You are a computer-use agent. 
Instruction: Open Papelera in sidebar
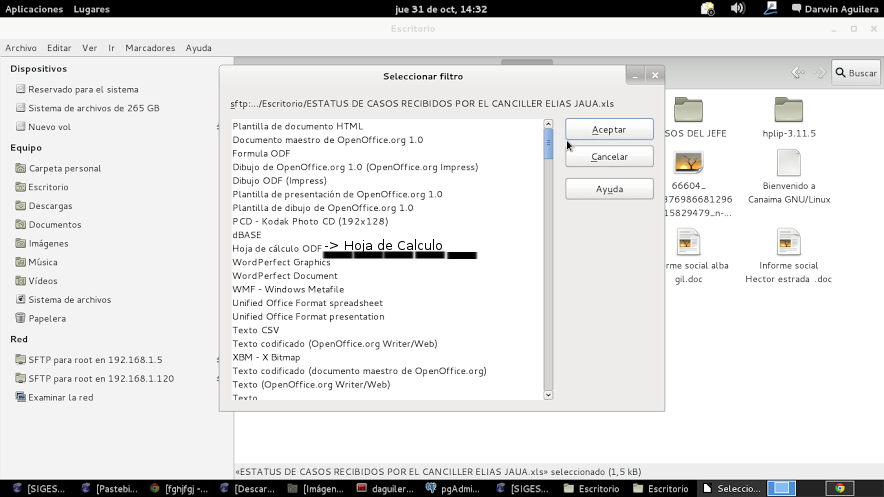41,318
